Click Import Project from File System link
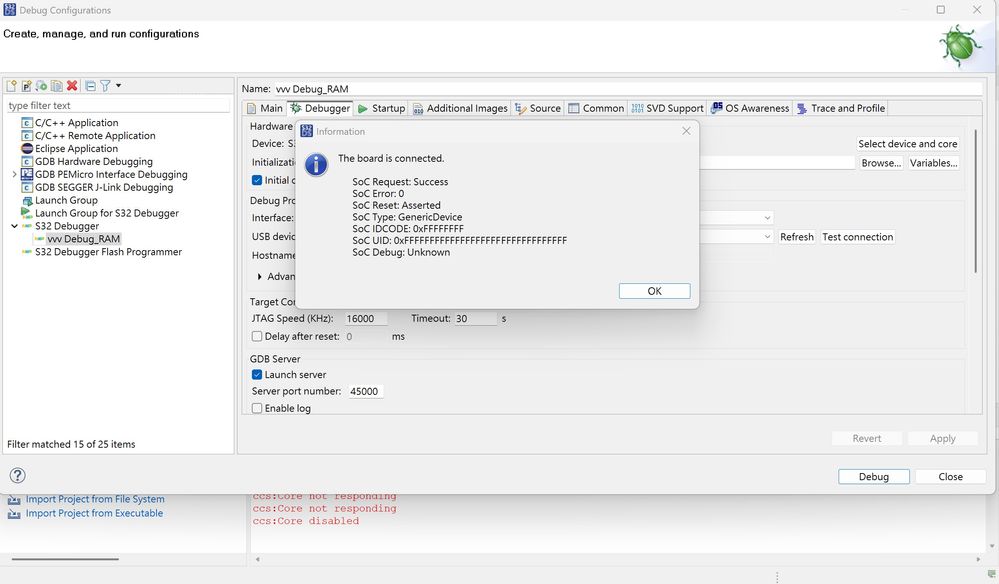This screenshot has width=999, height=584. (95, 499)
